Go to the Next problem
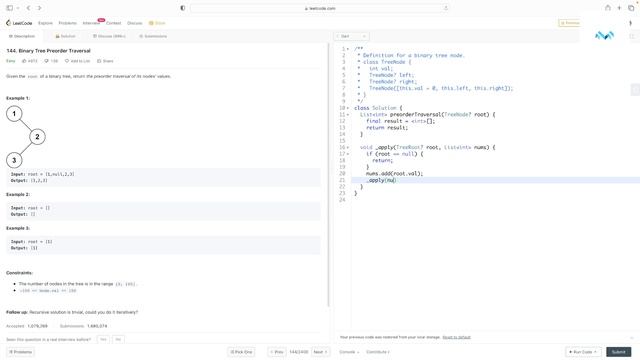 tap(321, 352)
